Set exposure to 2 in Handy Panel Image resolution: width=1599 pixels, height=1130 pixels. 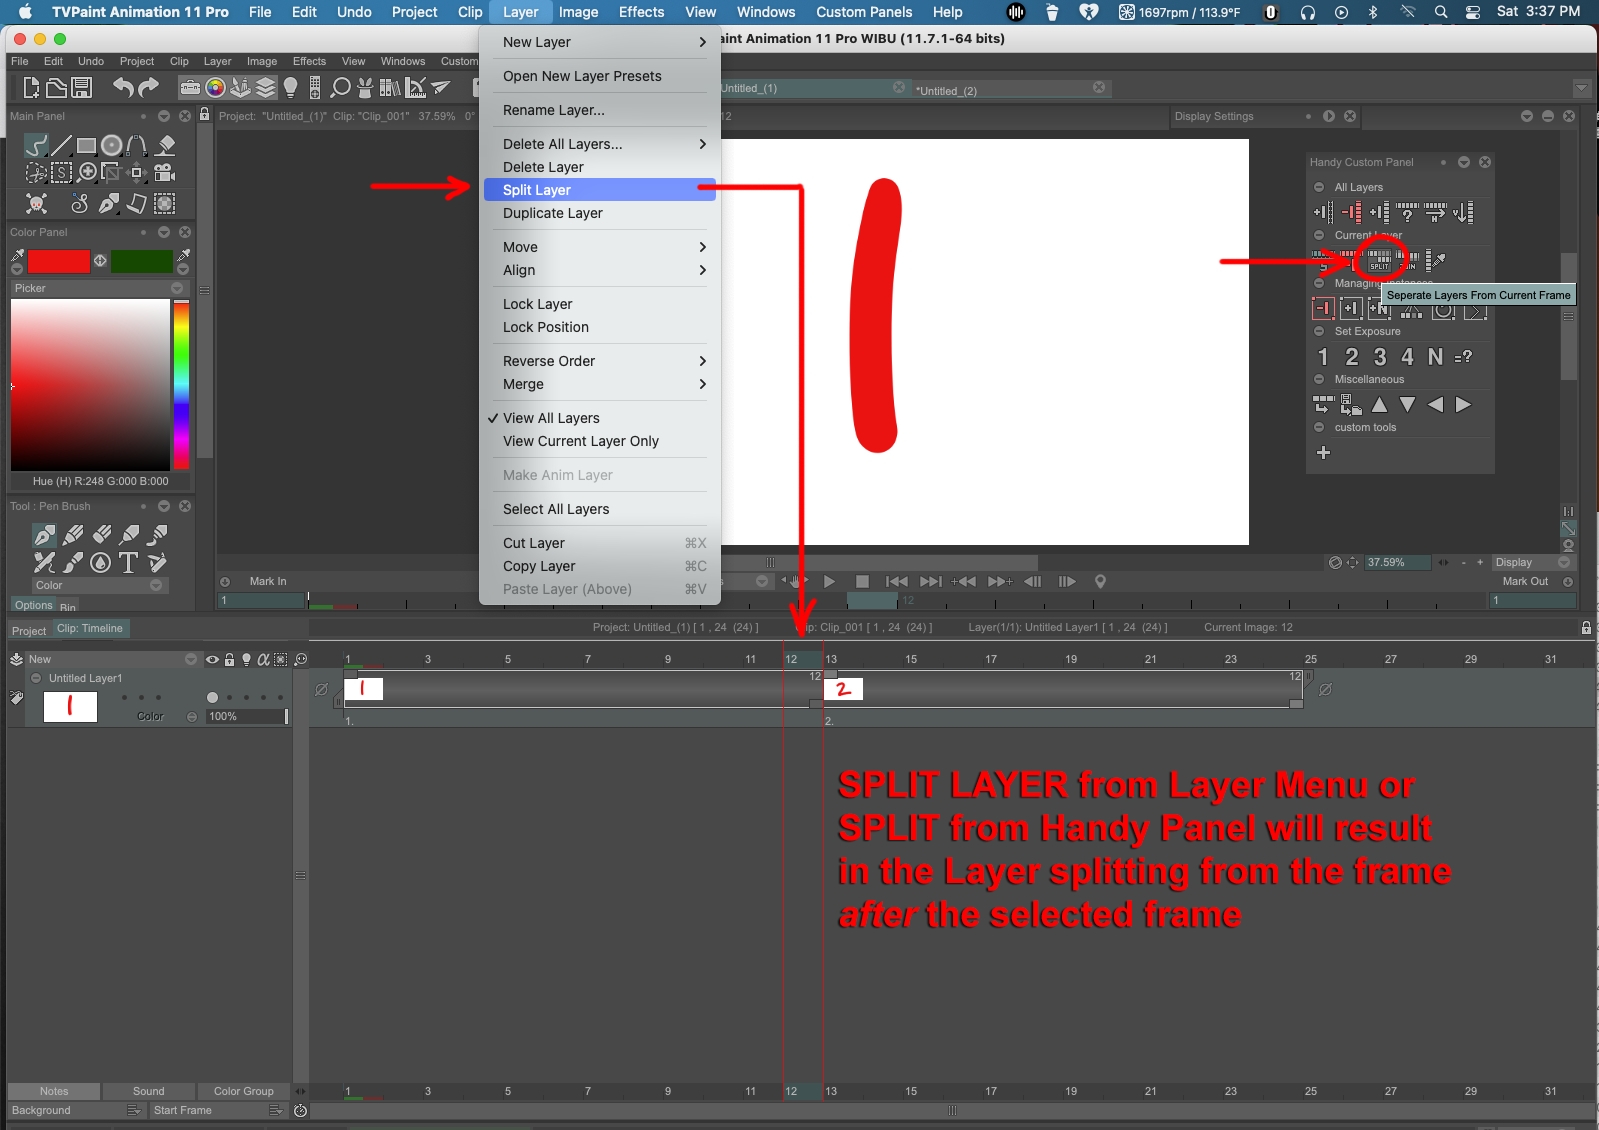(1351, 357)
